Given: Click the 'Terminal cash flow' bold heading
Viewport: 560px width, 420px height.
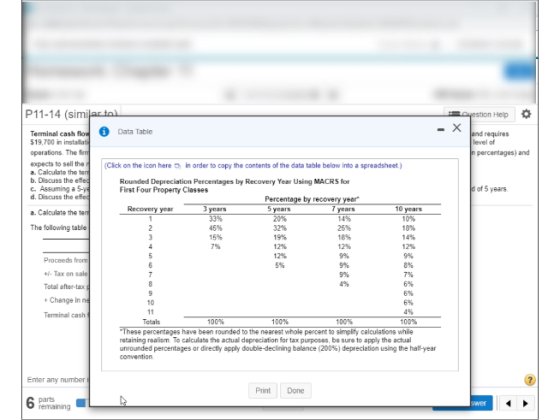Looking at the screenshot, I should click(x=60, y=134).
